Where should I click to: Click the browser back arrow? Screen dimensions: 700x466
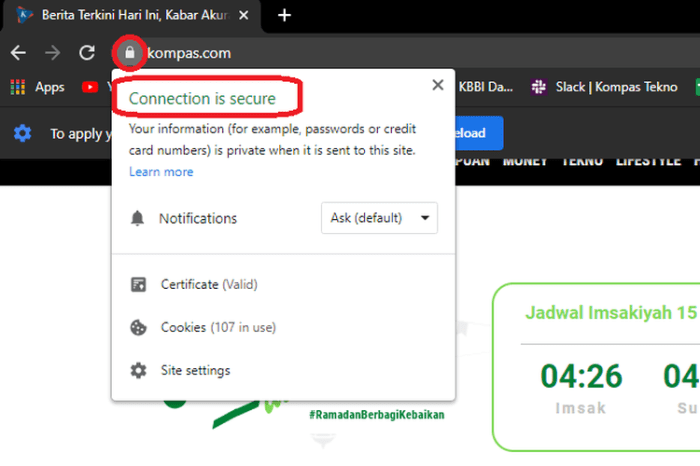(x=18, y=53)
